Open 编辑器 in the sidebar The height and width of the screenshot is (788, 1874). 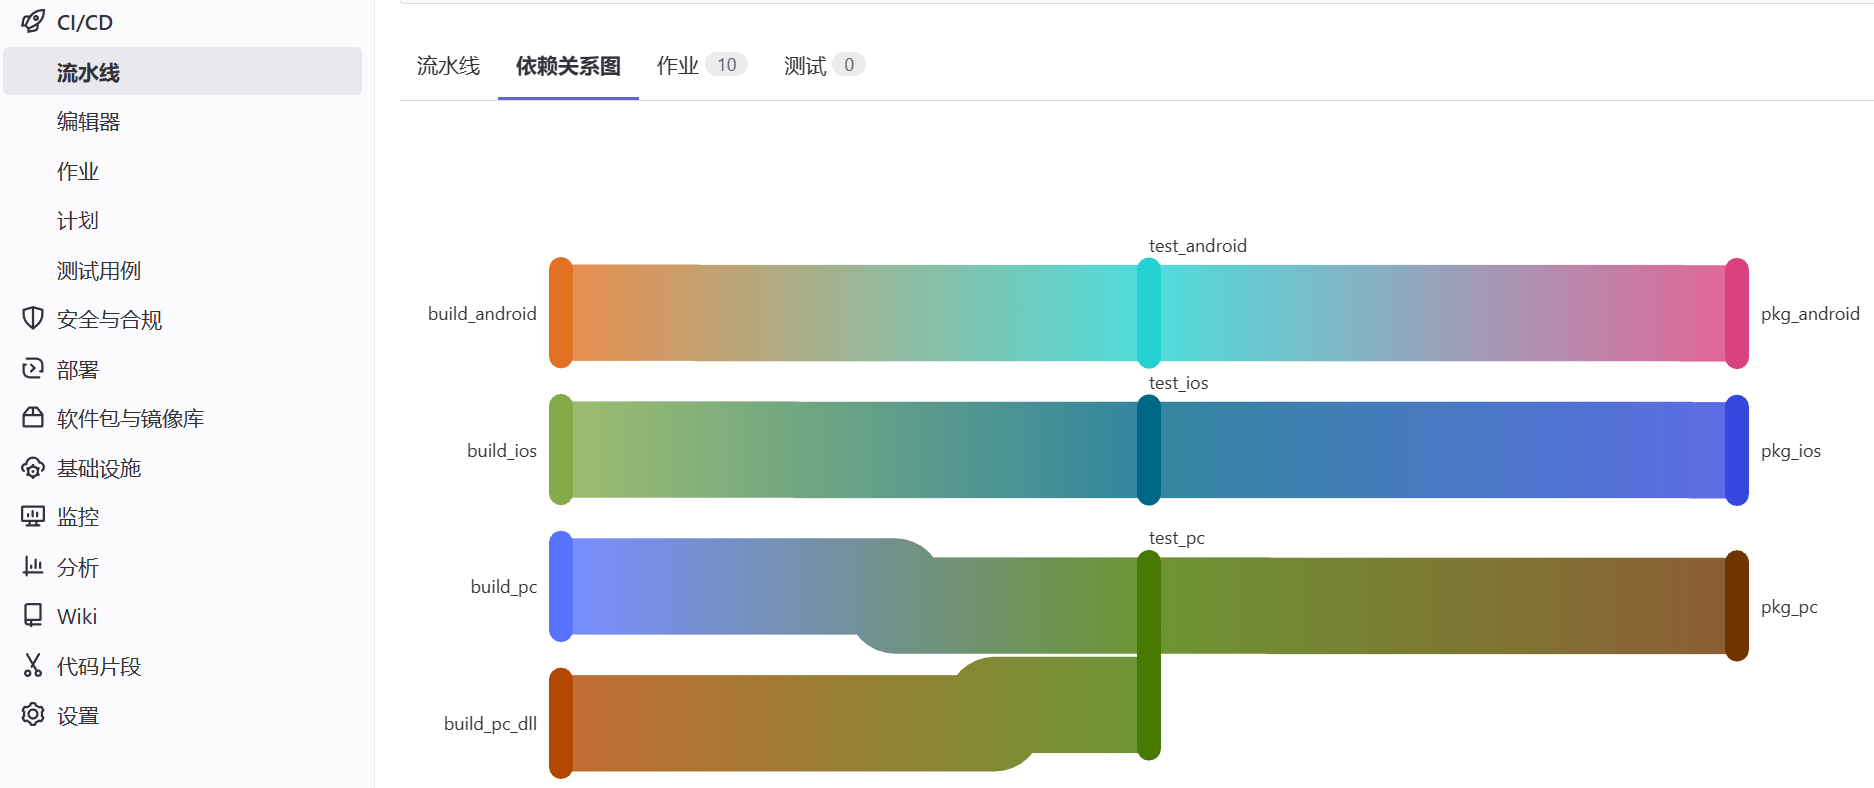88,122
